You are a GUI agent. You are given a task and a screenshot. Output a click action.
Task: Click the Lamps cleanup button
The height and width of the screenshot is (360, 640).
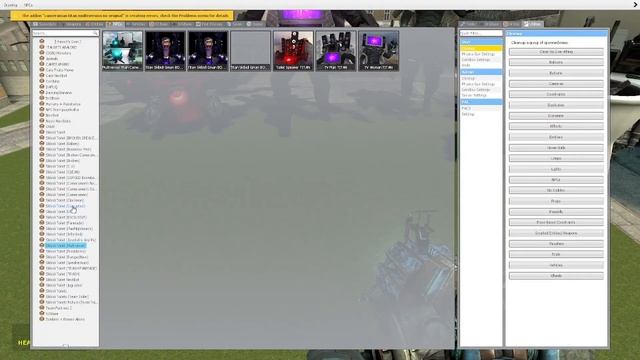click(x=556, y=158)
